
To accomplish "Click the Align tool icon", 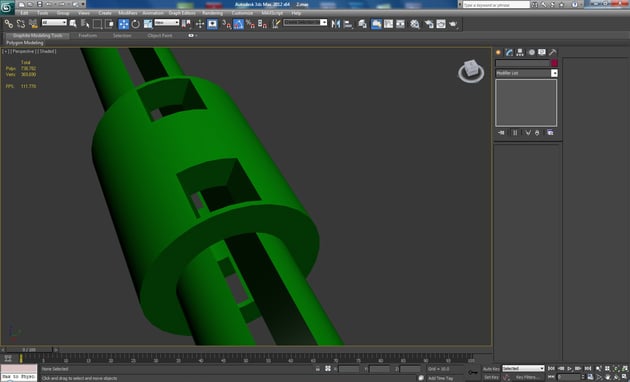I will [348, 24].
